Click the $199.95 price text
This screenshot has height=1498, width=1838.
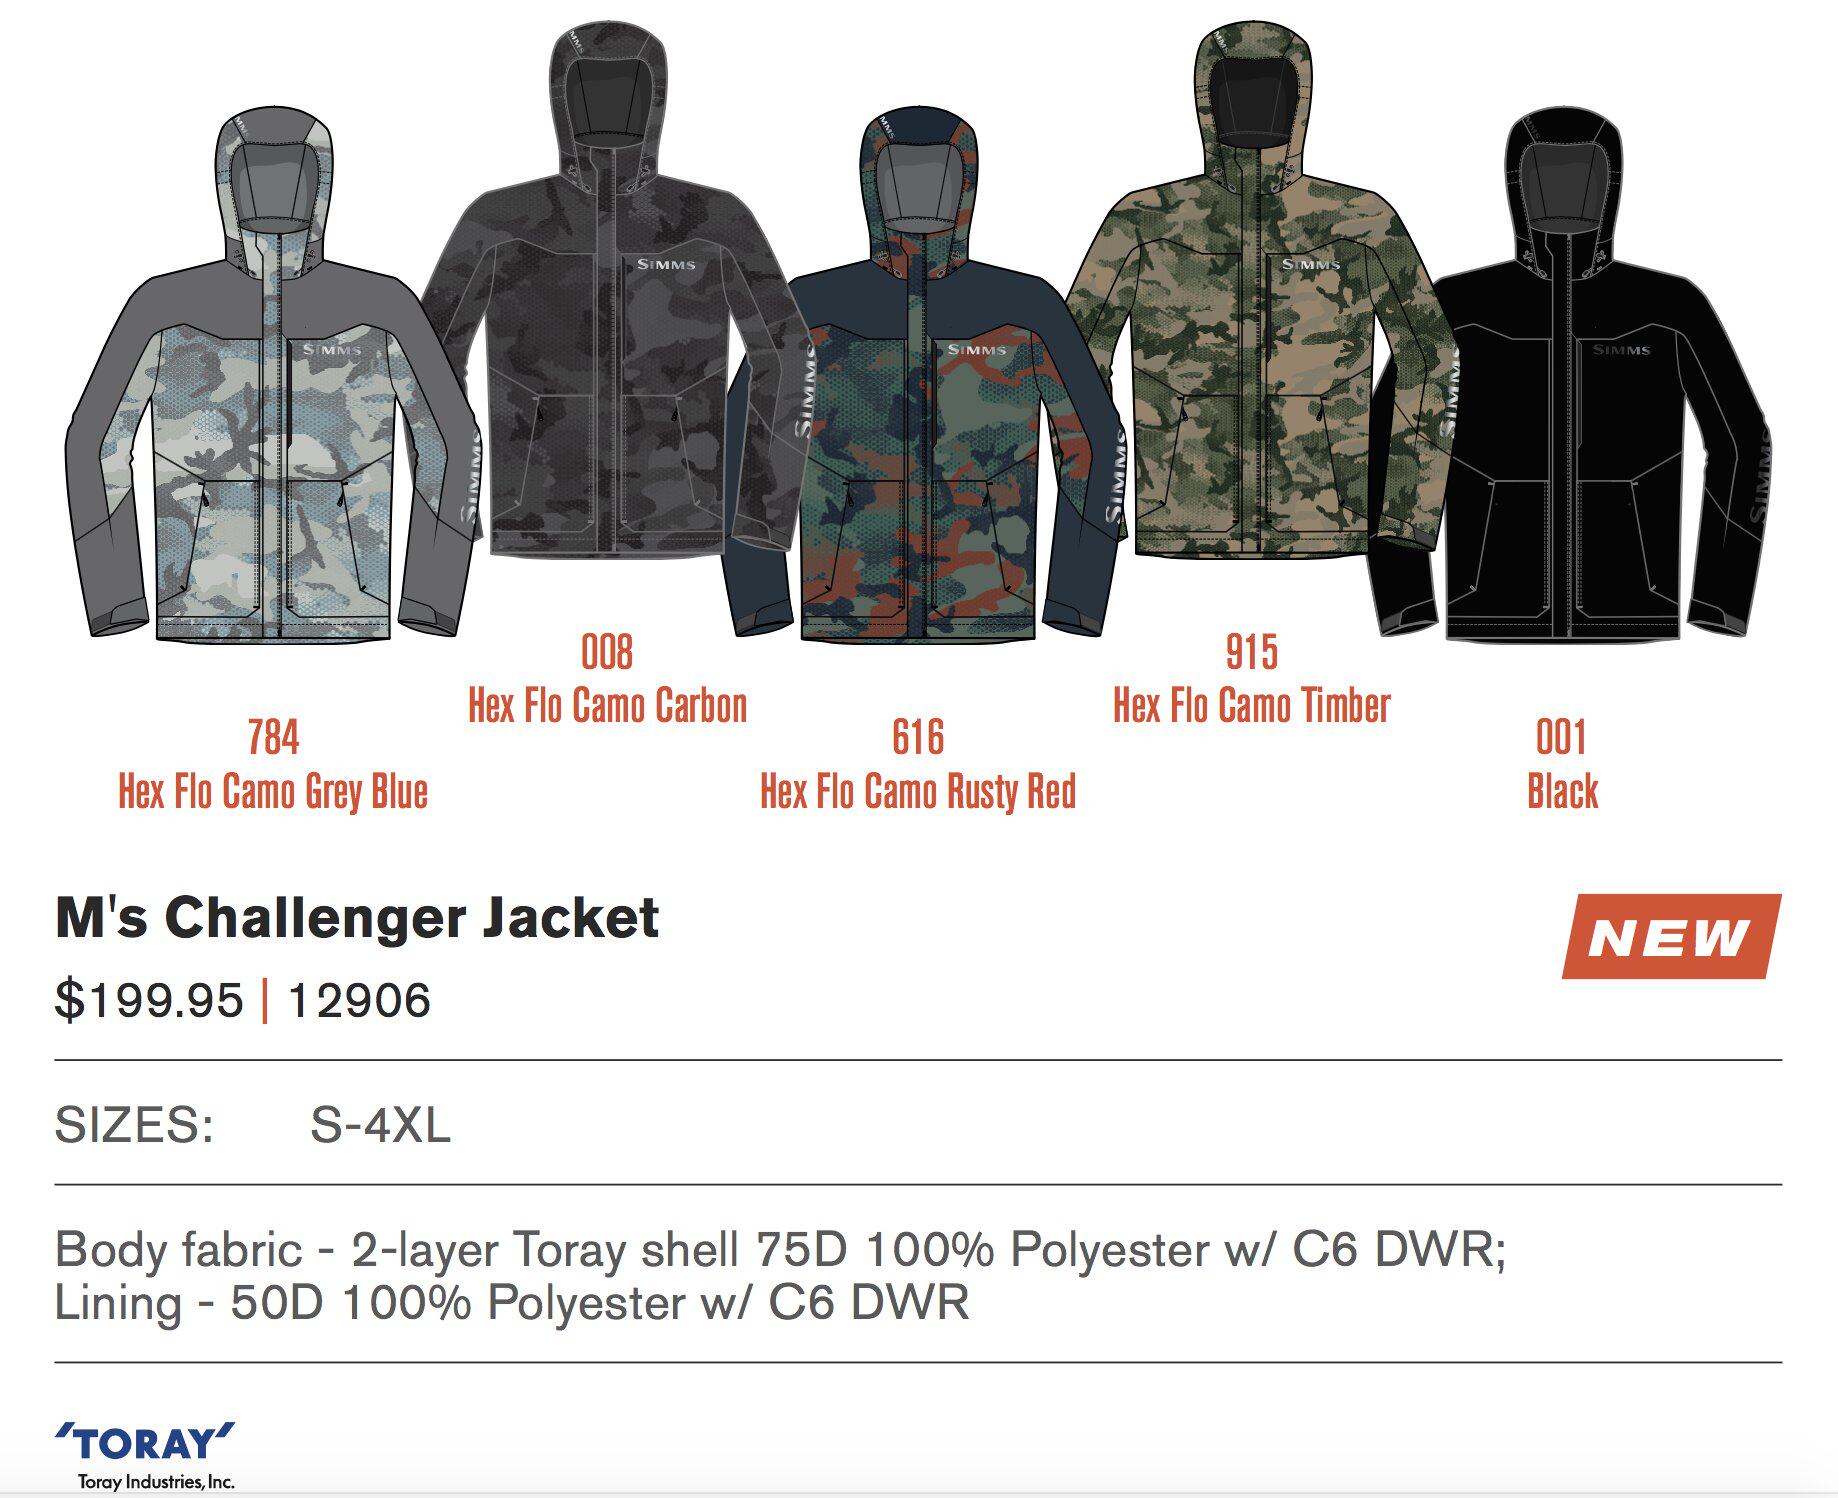tap(149, 1000)
